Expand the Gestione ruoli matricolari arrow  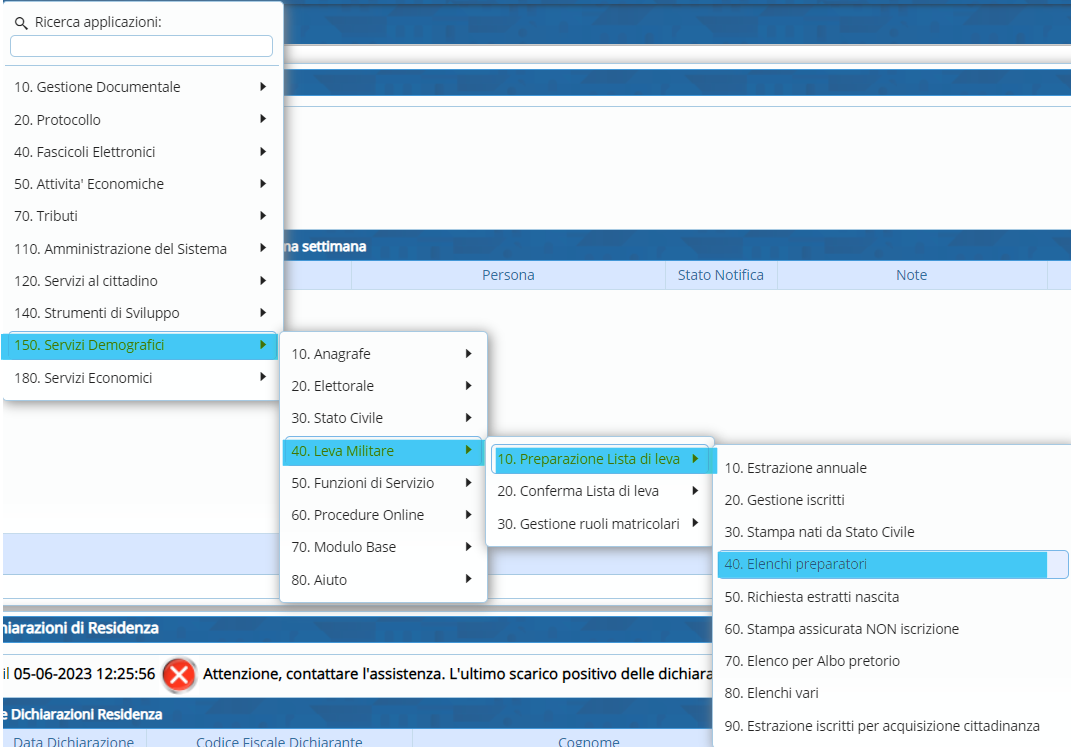[695, 523]
